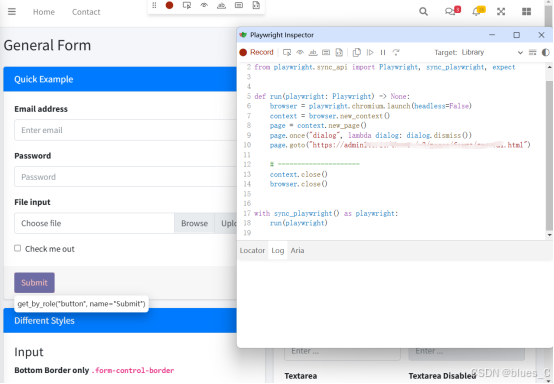Toggle Inspector color theme icon
The image size is (554, 384).
click(x=546, y=52)
